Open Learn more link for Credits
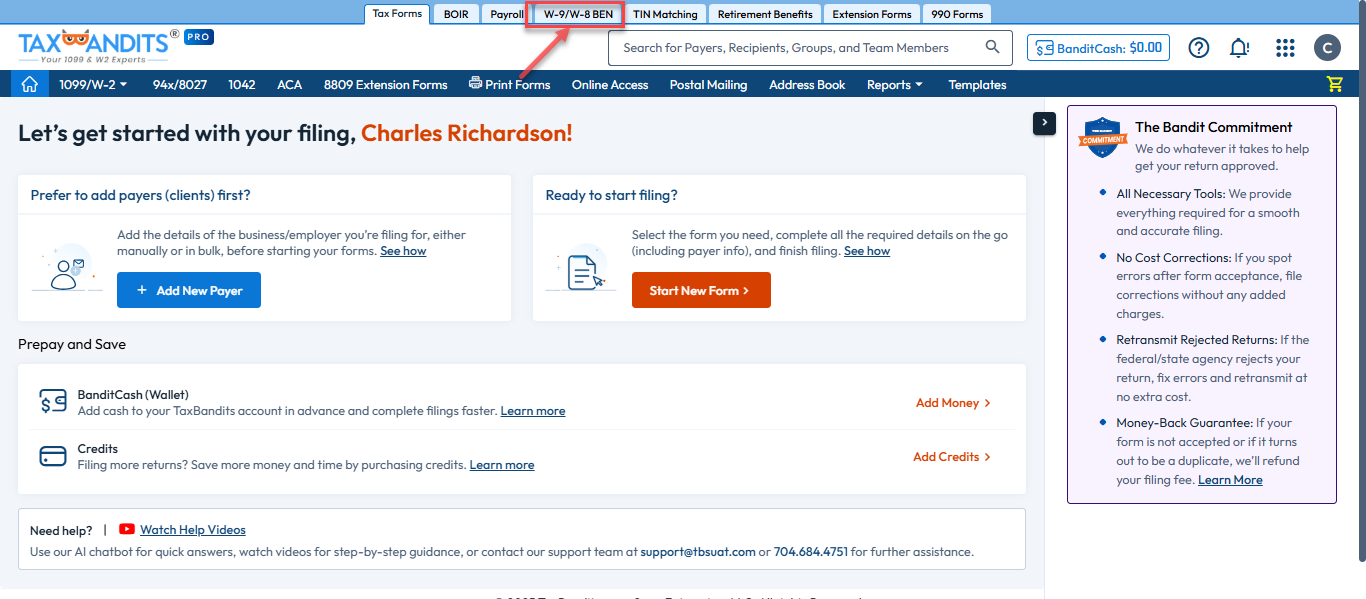1366x599 pixels. coord(502,465)
